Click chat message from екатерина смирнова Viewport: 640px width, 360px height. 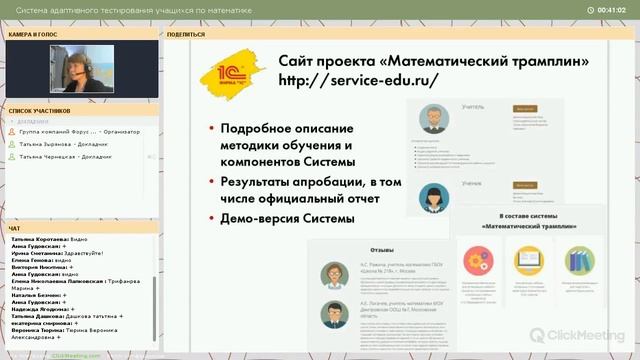(x=44, y=323)
